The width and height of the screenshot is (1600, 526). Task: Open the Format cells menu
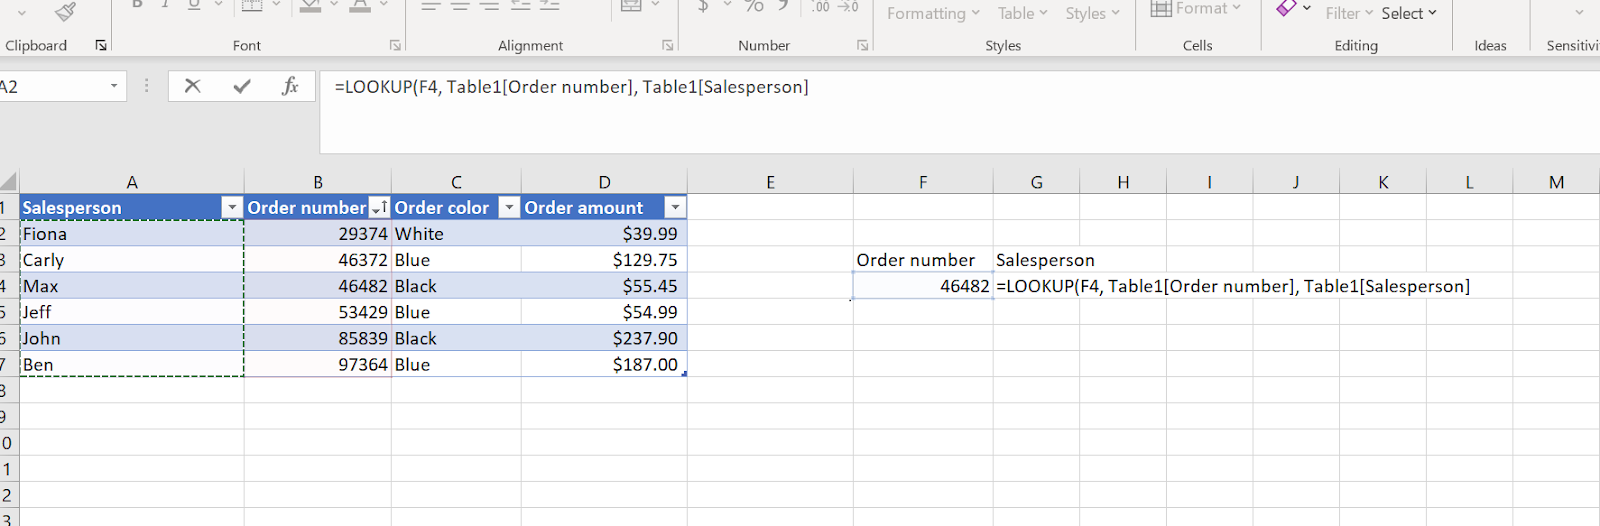point(1196,9)
